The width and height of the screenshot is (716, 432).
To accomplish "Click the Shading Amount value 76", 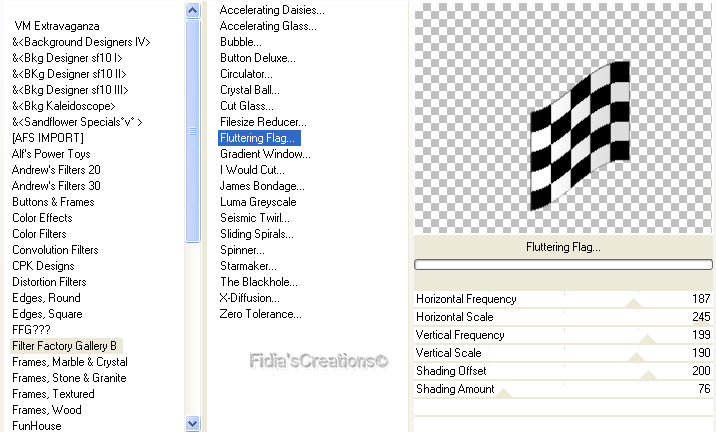I will coord(705,389).
